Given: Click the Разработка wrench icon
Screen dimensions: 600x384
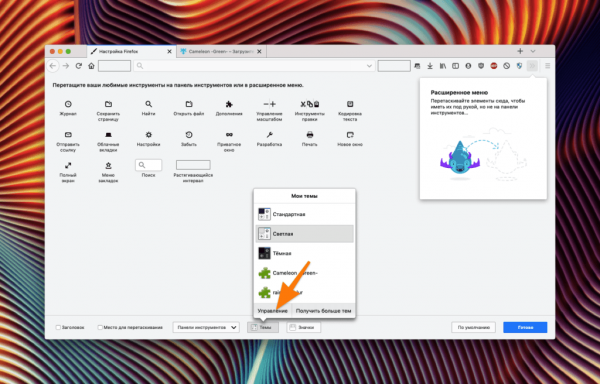Looking at the screenshot, I should click(x=269, y=135).
